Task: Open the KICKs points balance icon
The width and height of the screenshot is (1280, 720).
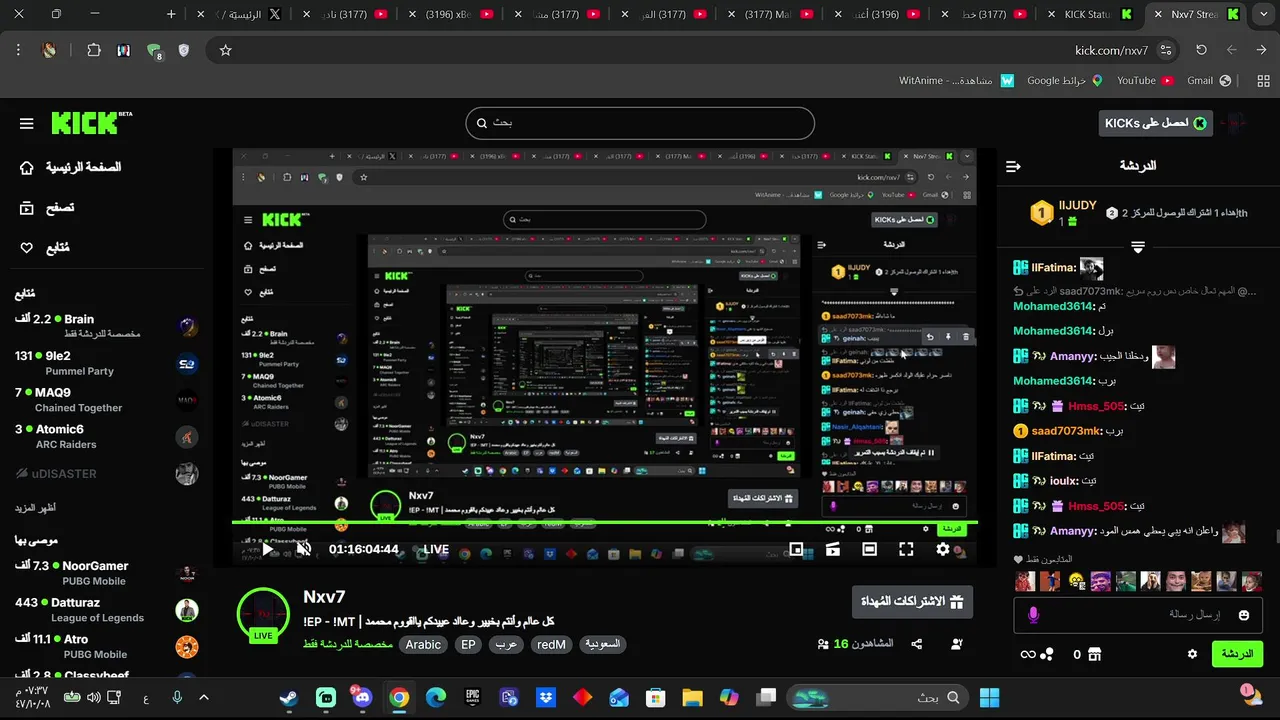Action: click(1047, 655)
